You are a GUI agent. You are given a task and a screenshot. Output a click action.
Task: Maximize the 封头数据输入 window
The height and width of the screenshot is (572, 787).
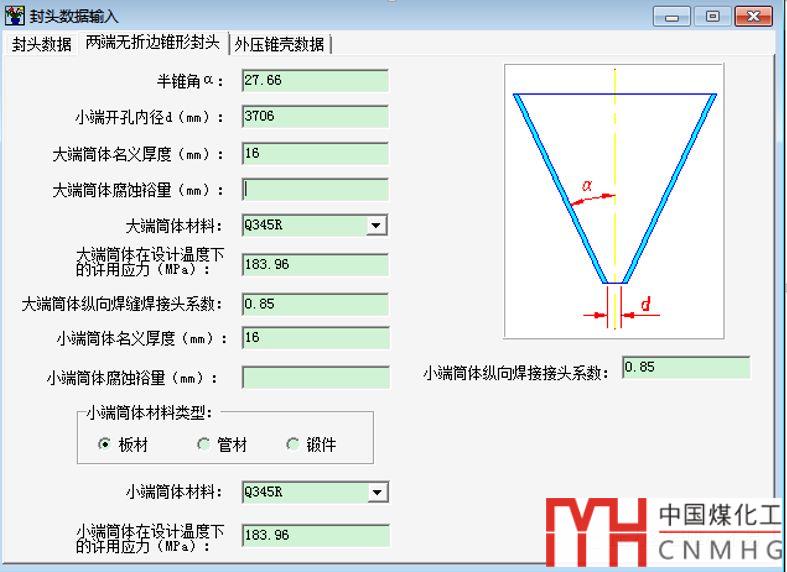tap(712, 17)
